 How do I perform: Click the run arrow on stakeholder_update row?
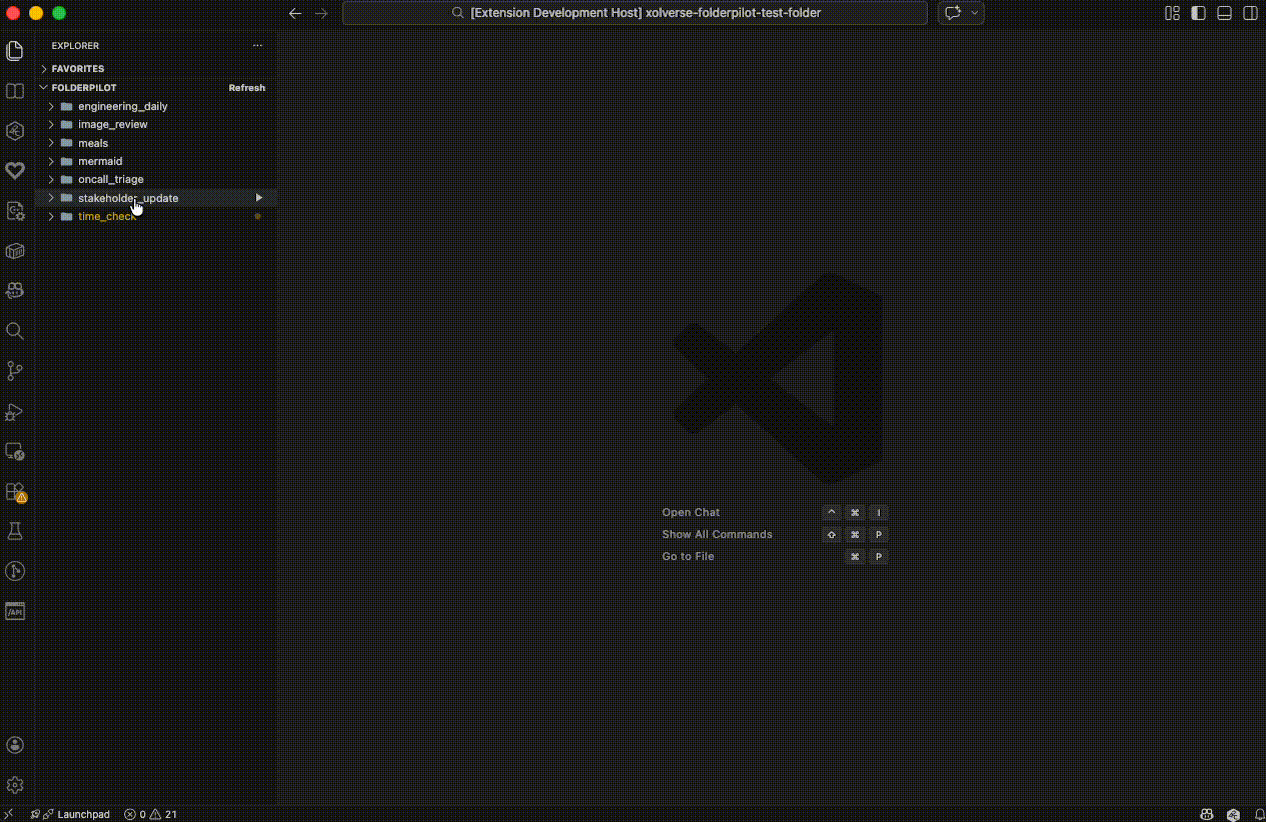pos(258,198)
